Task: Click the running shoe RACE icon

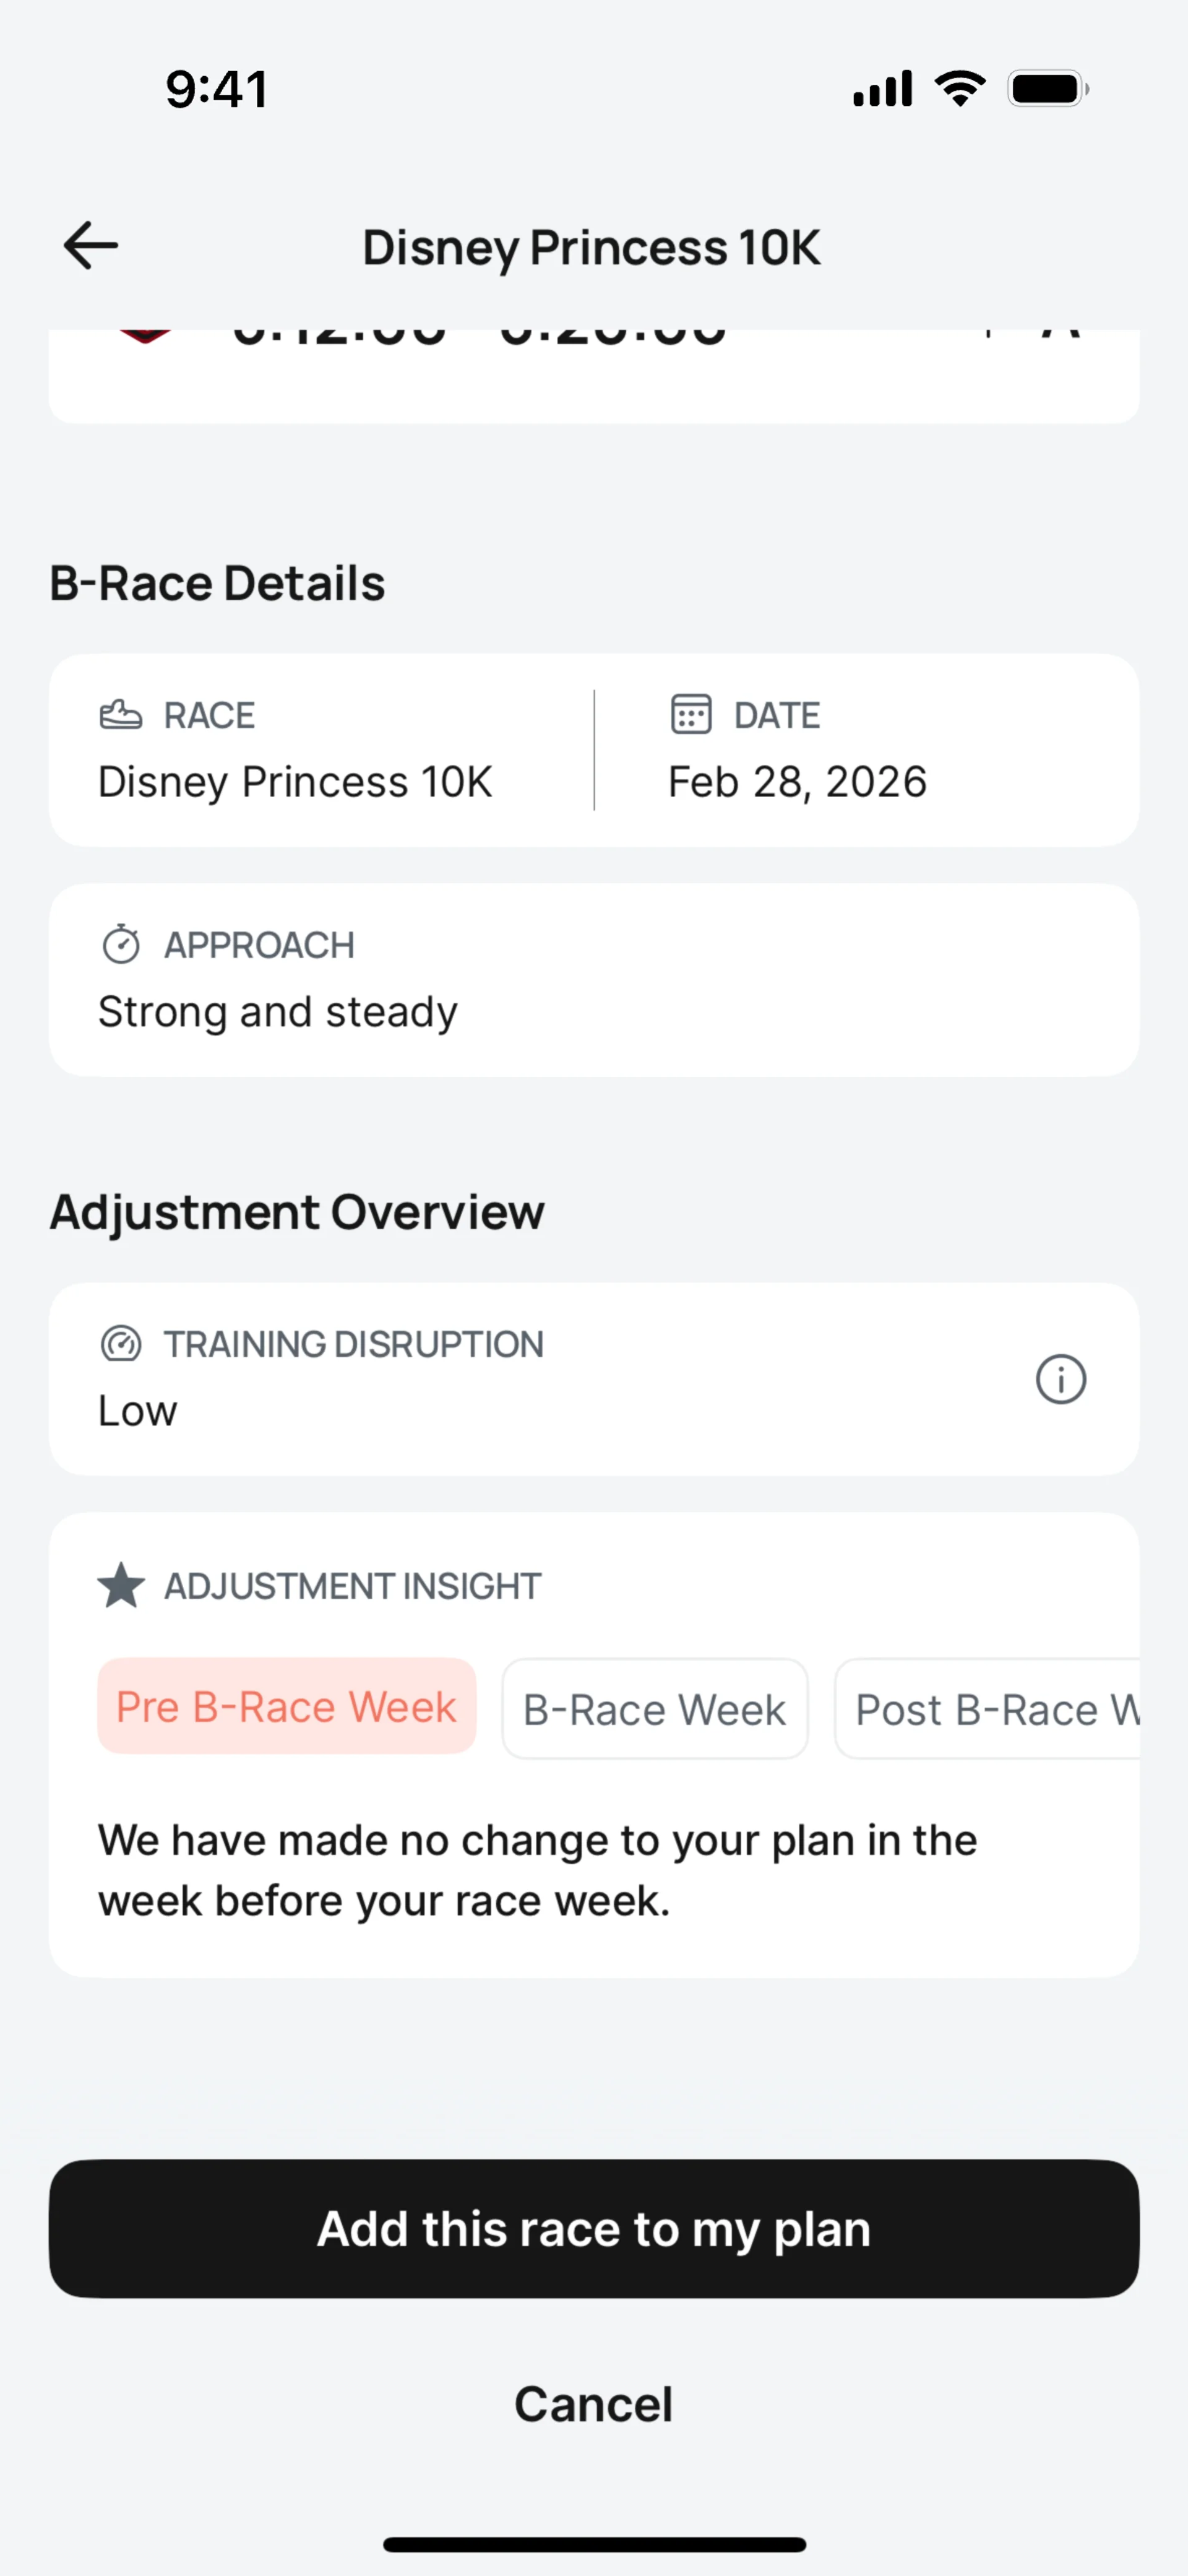Action: (x=121, y=715)
